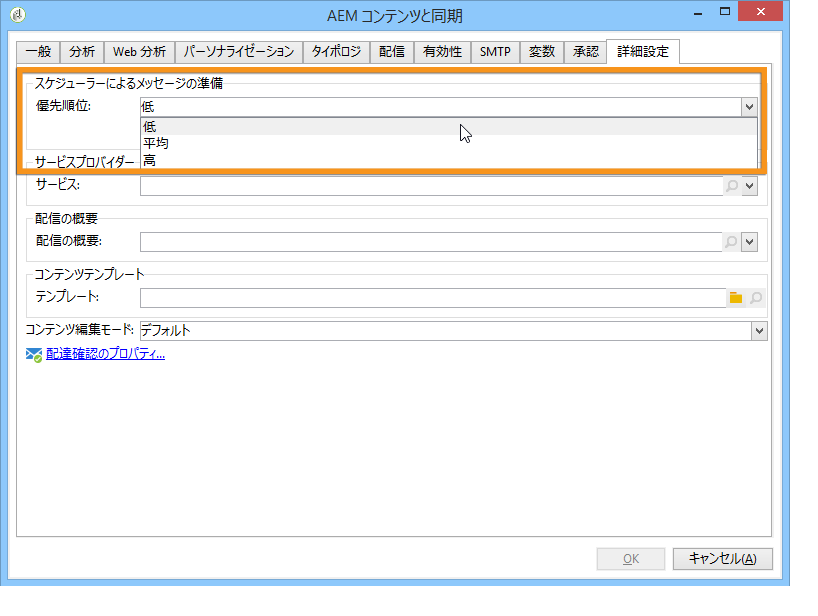Collapse the 優先順位 dropdown arrow
The width and height of the screenshot is (818, 616).
tap(750, 107)
